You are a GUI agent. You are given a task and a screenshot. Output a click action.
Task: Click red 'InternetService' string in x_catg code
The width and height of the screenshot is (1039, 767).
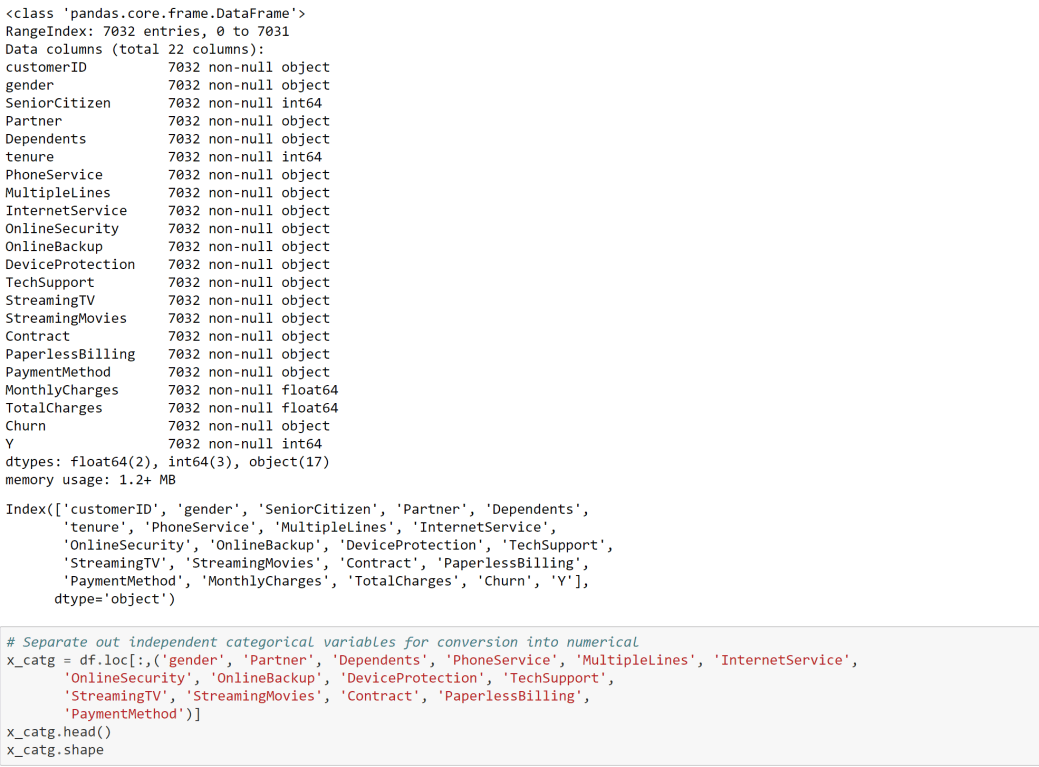(x=782, y=660)
